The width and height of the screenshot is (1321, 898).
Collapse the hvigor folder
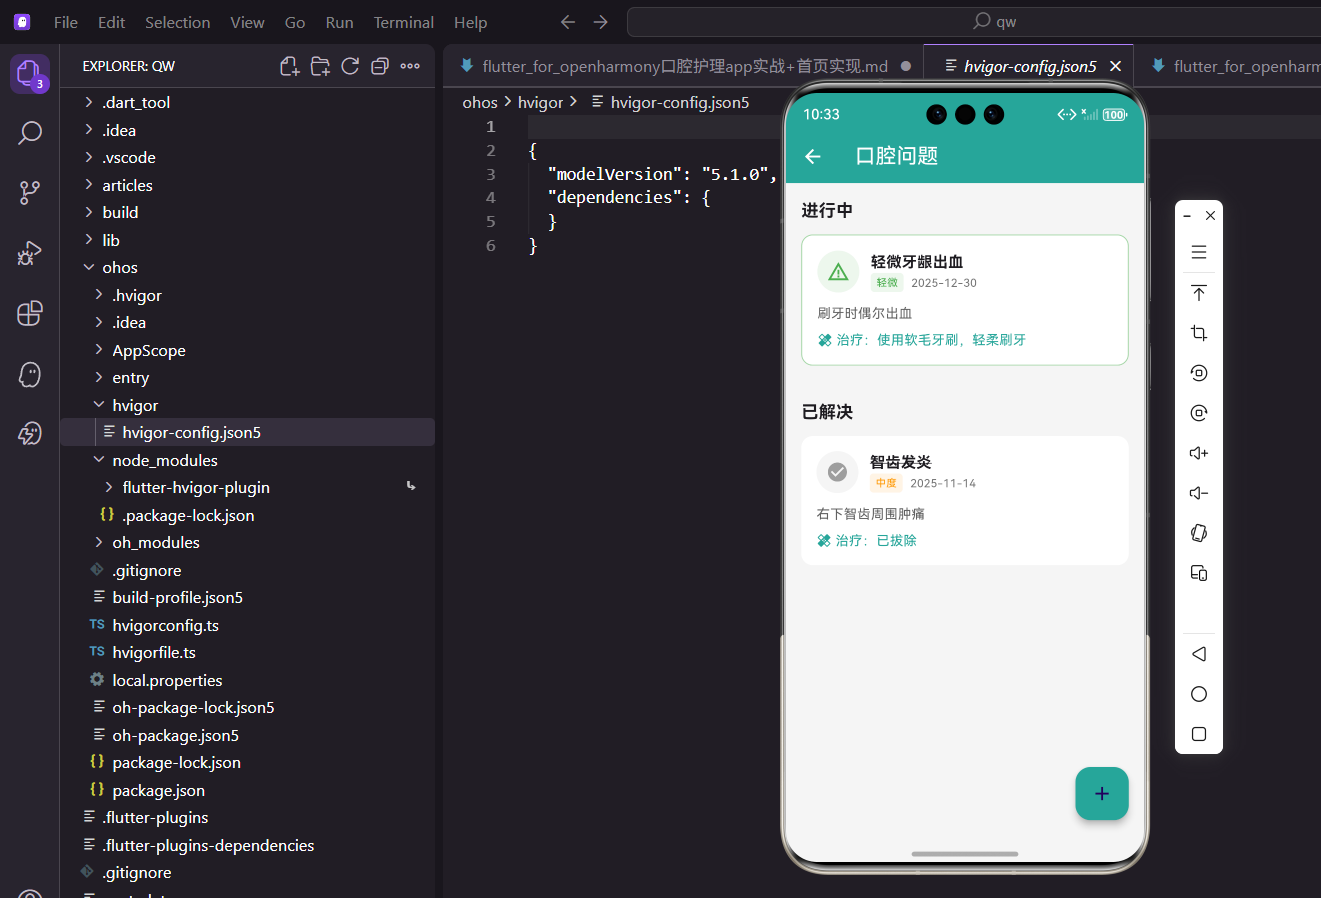coord(247,405)
